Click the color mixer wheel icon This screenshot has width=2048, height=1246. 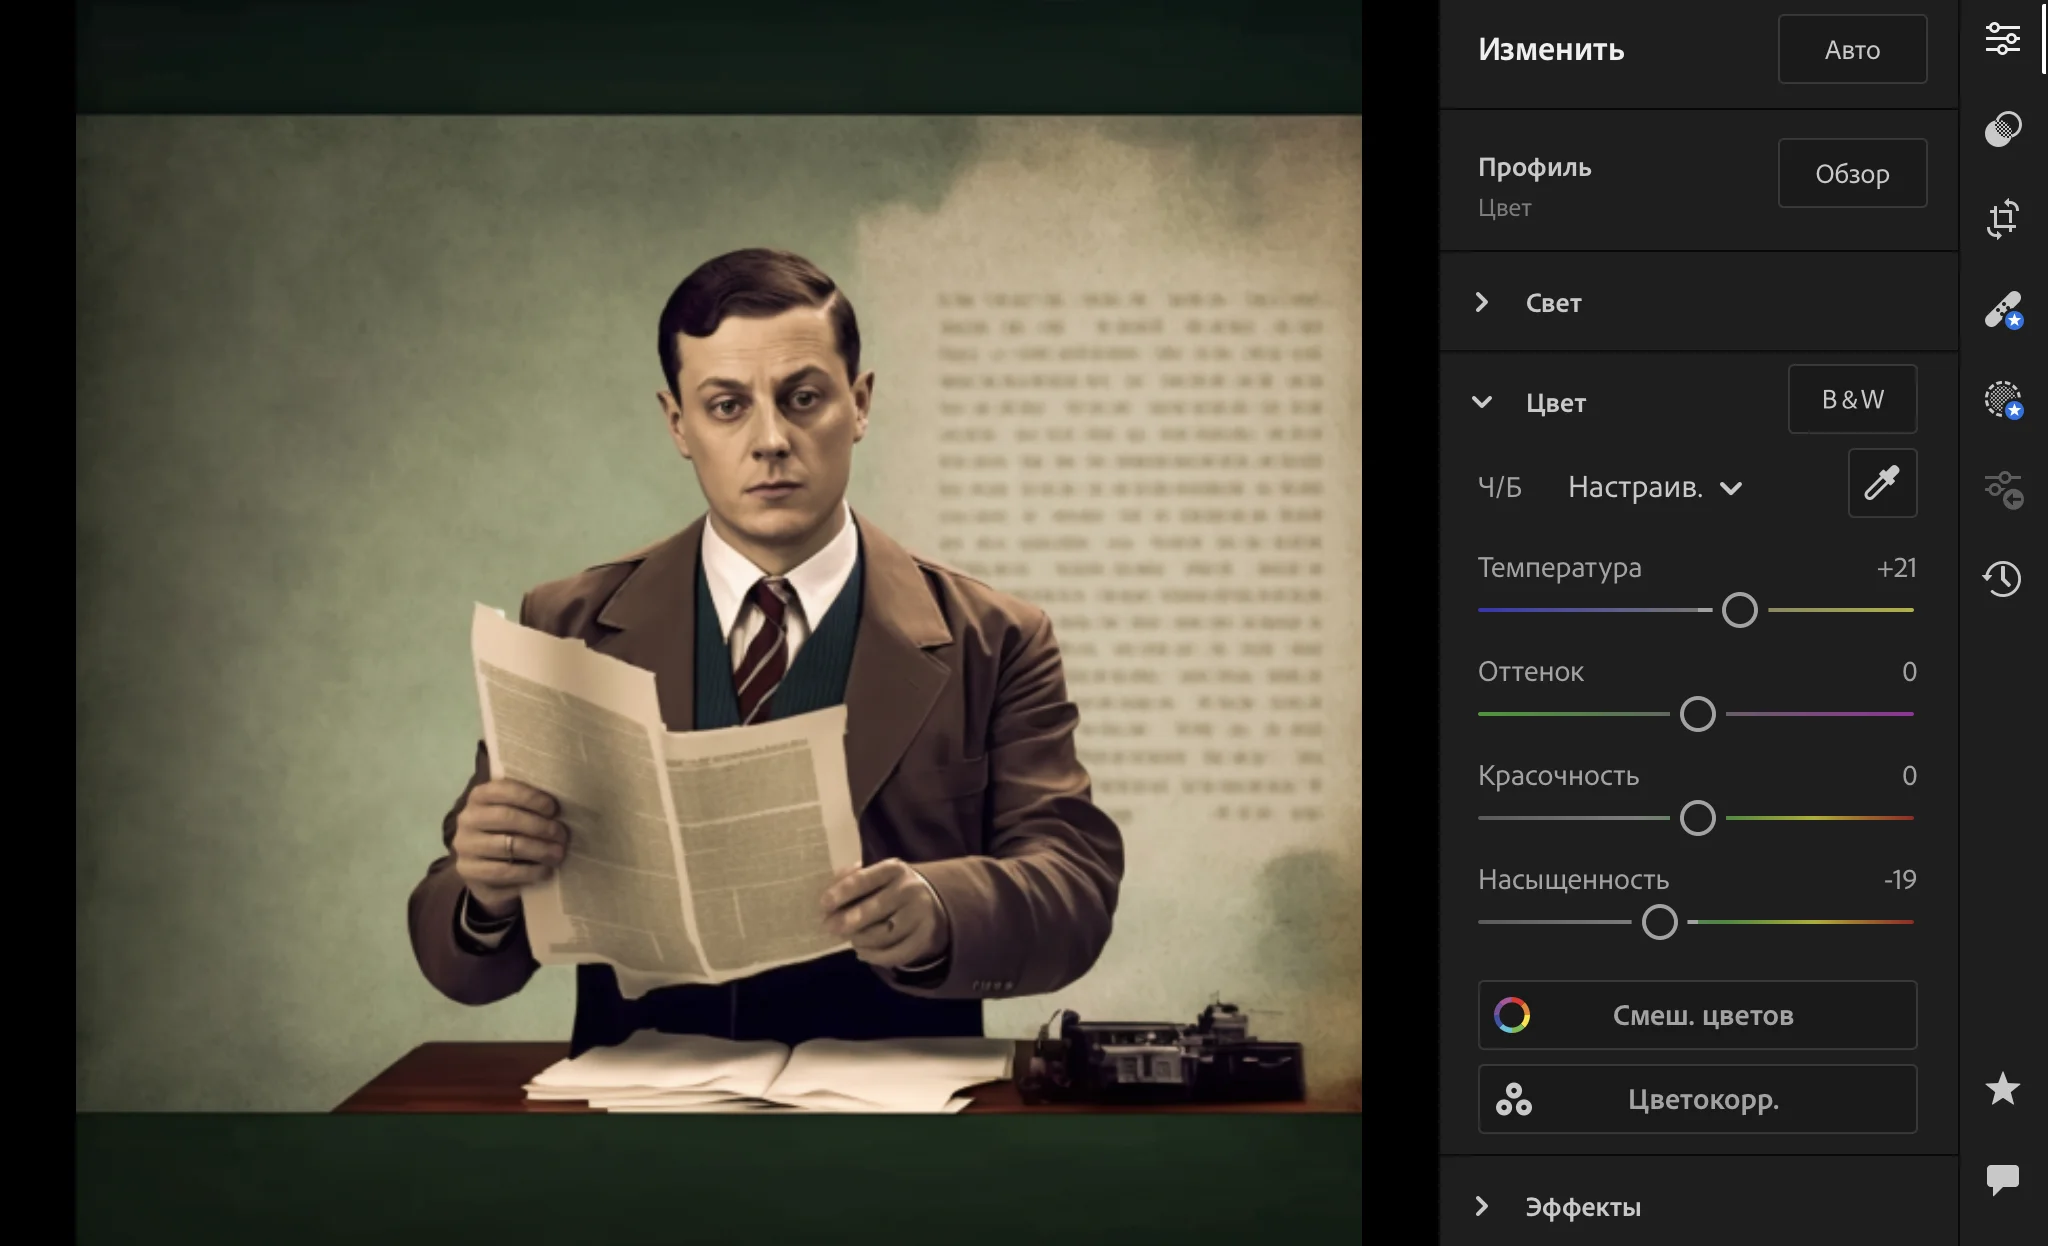1512,1015
